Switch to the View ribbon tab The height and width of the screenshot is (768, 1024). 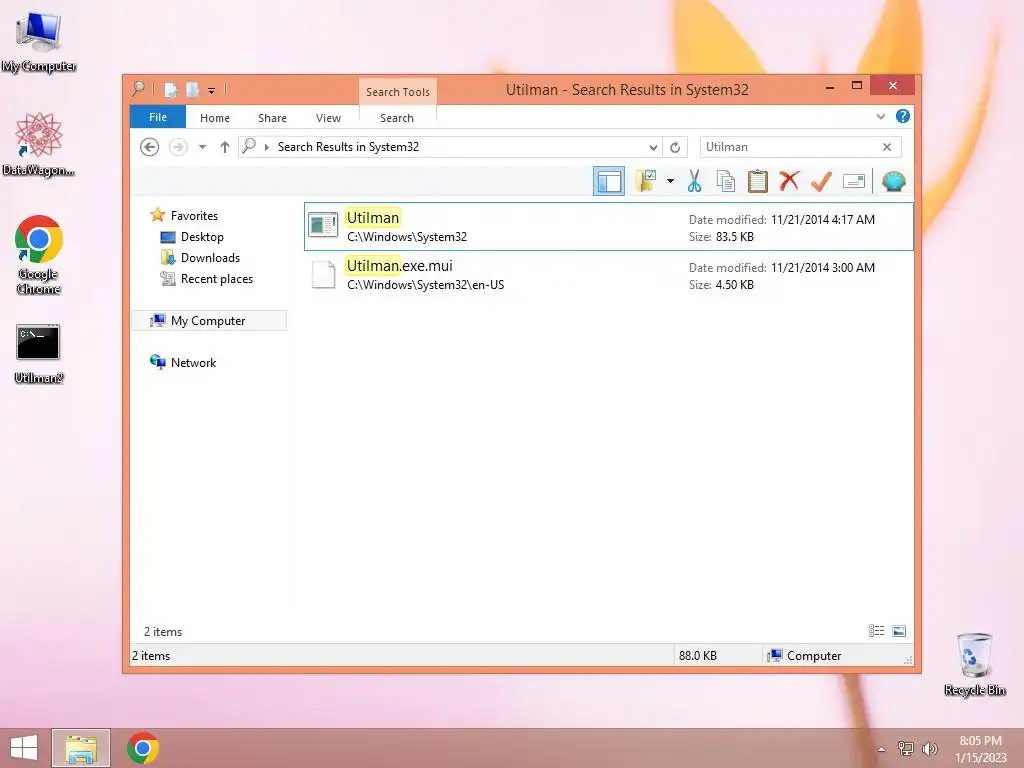click(x=328, y=118)
